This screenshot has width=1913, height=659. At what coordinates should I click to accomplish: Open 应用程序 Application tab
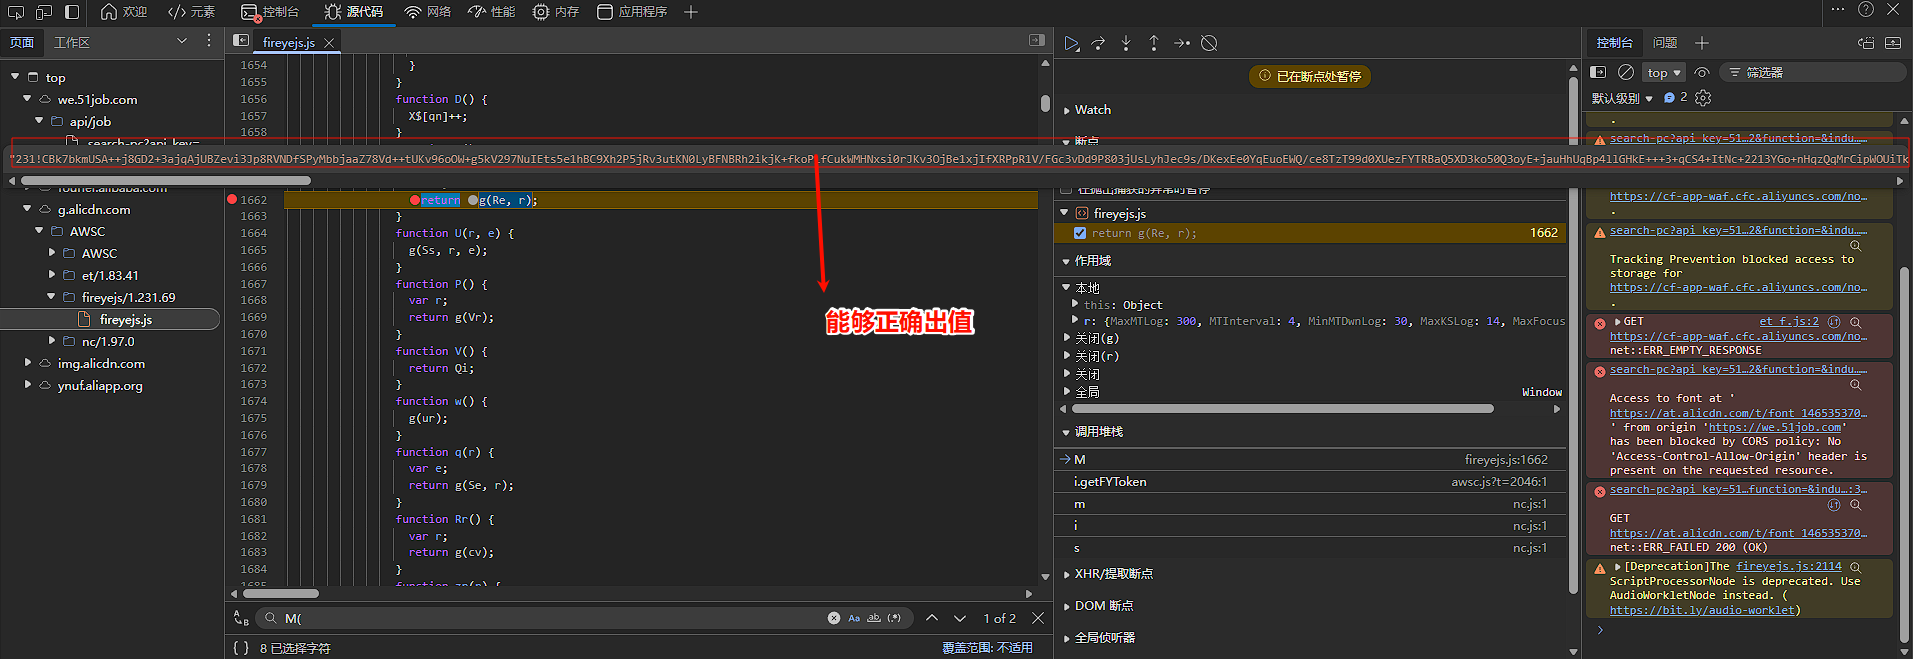tap(632, 12)
